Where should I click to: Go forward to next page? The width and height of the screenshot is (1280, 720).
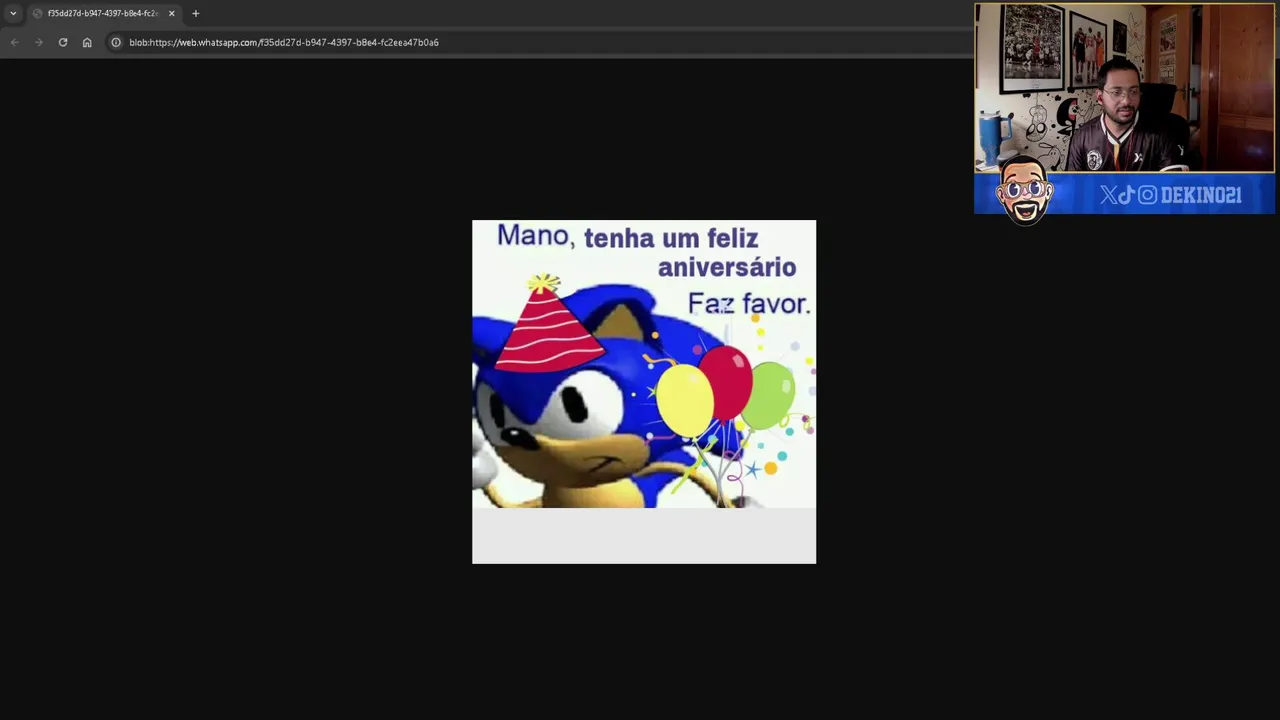[x=38, y=42]
